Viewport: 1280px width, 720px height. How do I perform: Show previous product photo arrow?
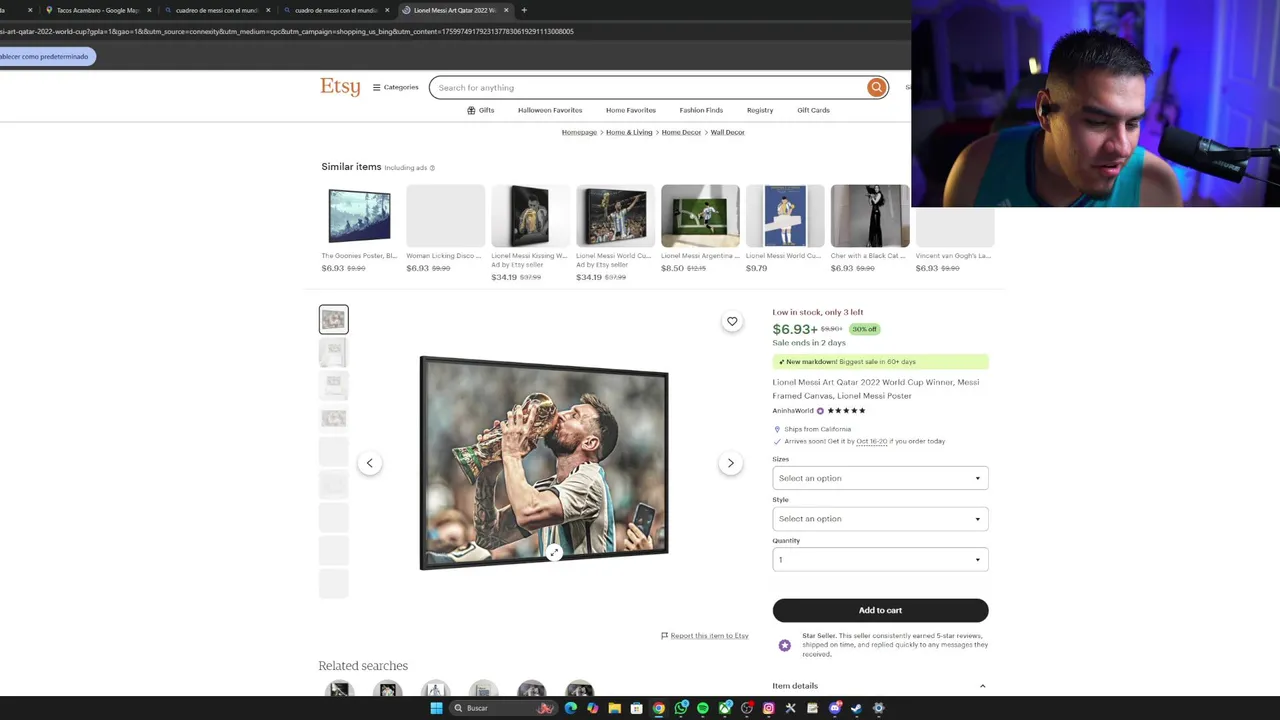click(x=369, y=463)
